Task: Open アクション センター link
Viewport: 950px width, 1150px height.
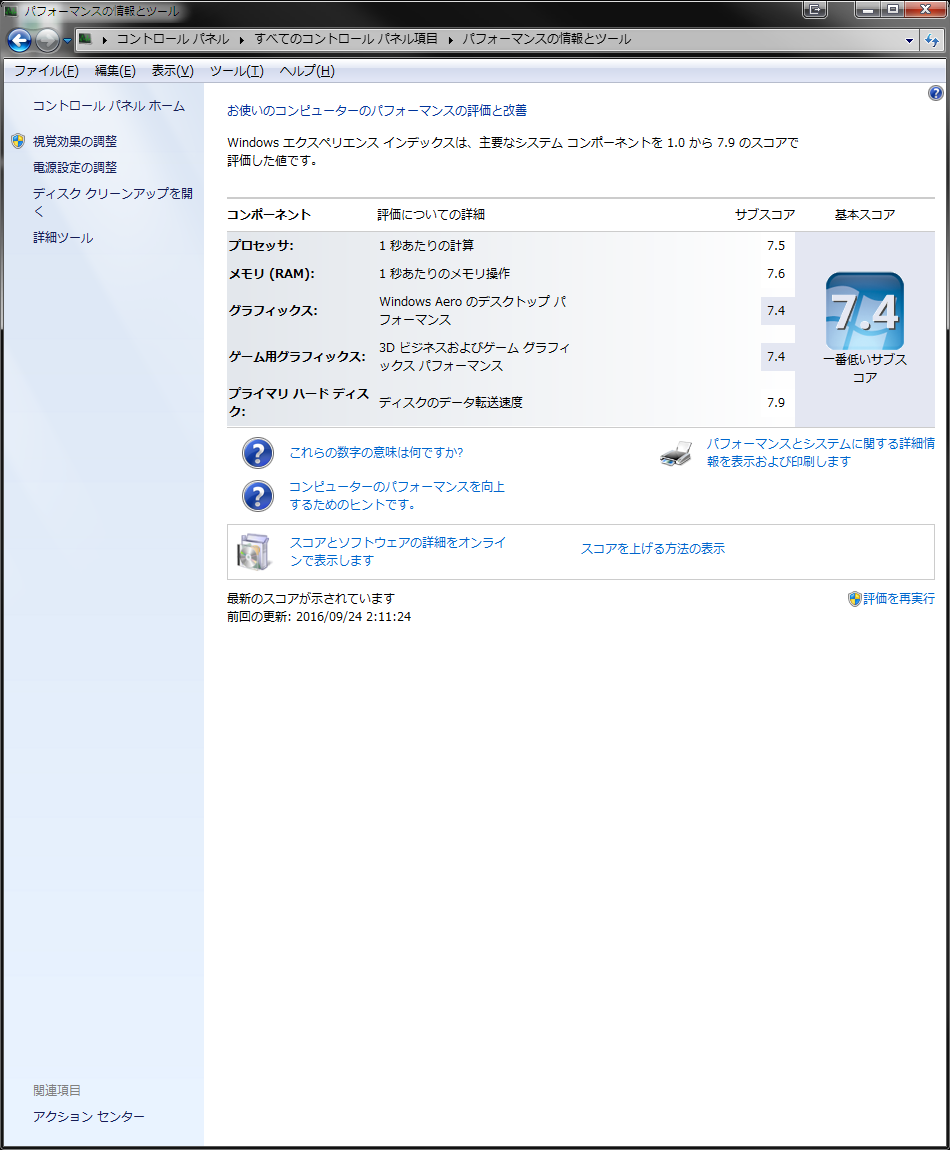Action: pos(89,1116)
